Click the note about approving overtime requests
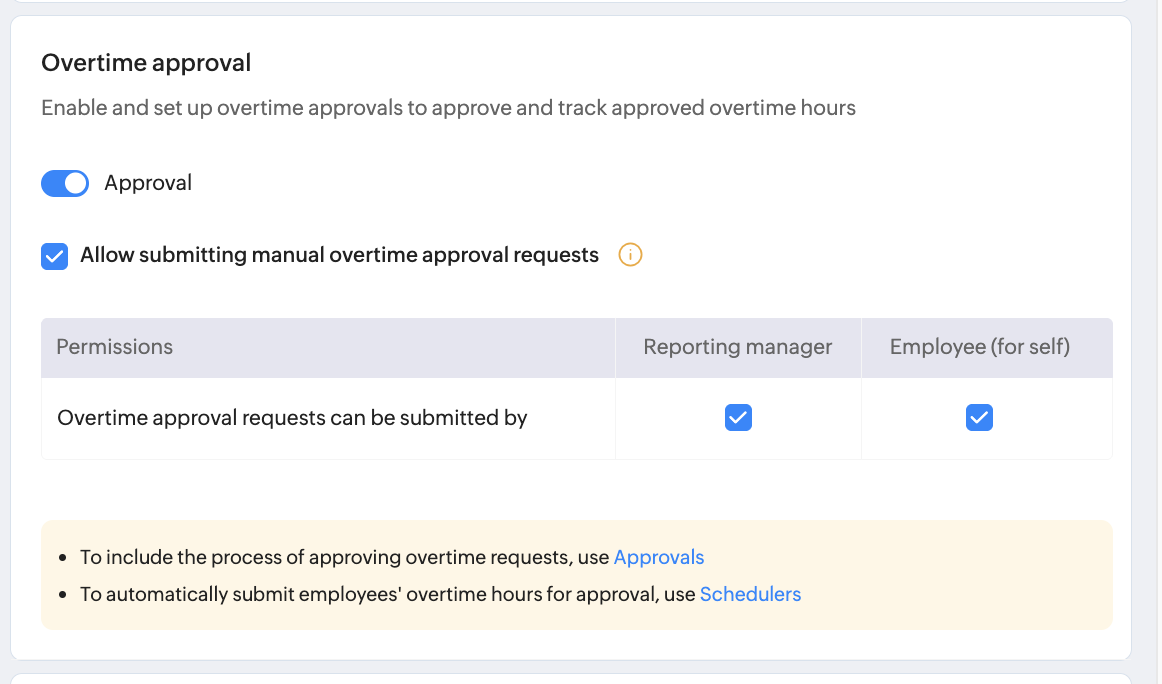This screenshot has height=684, width=1162. pyautogui.click(x=345, y=558)
